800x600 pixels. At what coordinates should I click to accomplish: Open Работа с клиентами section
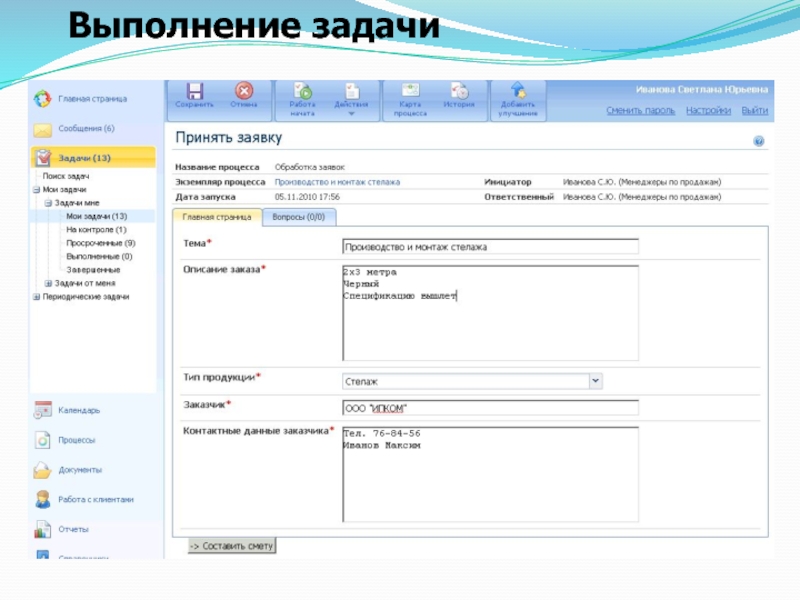42,499
